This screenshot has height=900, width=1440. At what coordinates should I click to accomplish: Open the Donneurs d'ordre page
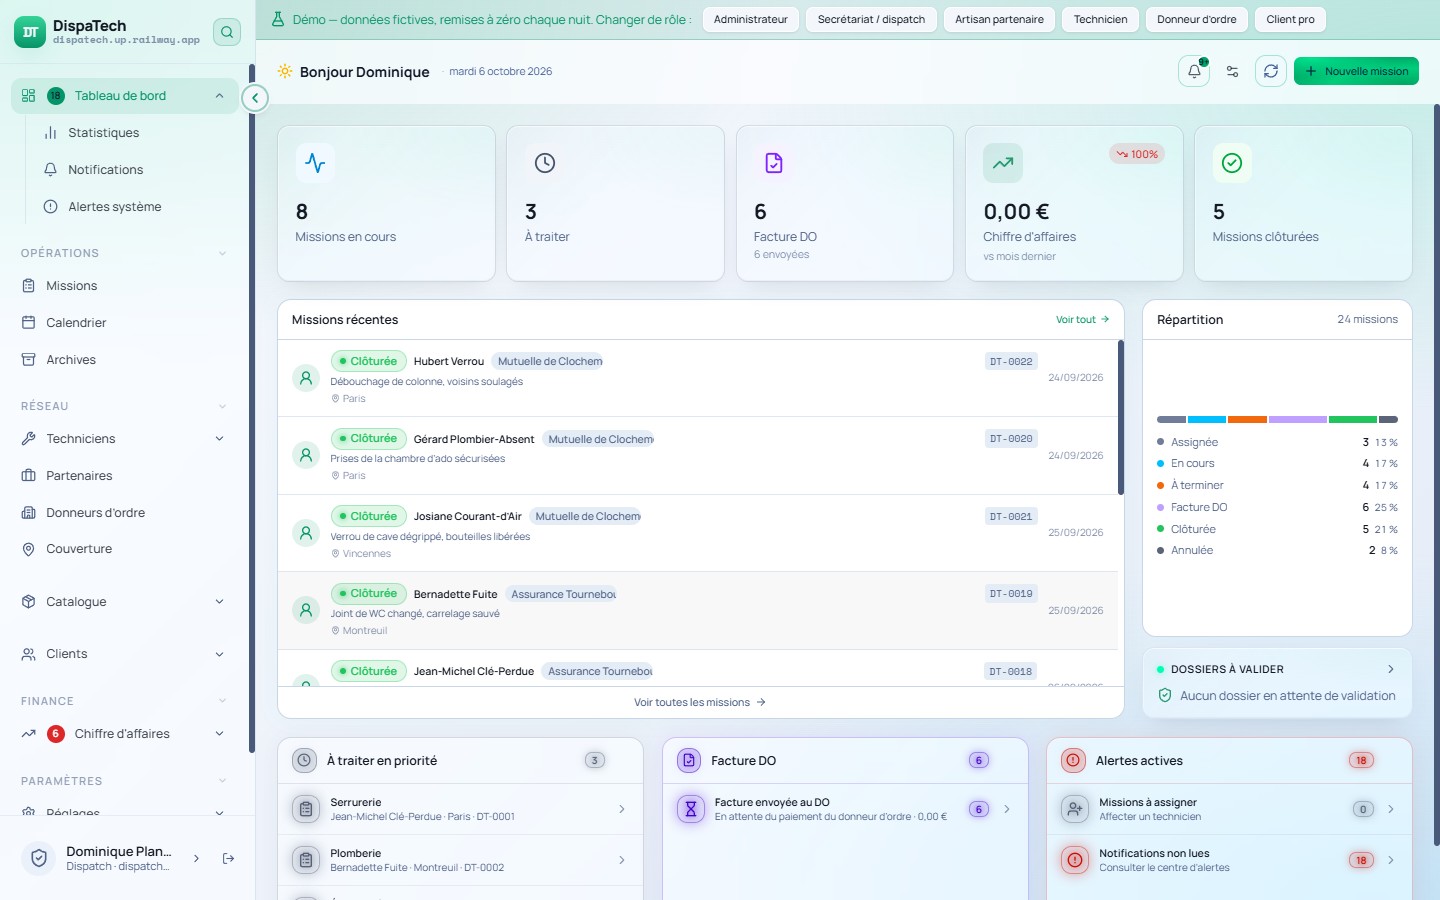click(x=95, y=513)
